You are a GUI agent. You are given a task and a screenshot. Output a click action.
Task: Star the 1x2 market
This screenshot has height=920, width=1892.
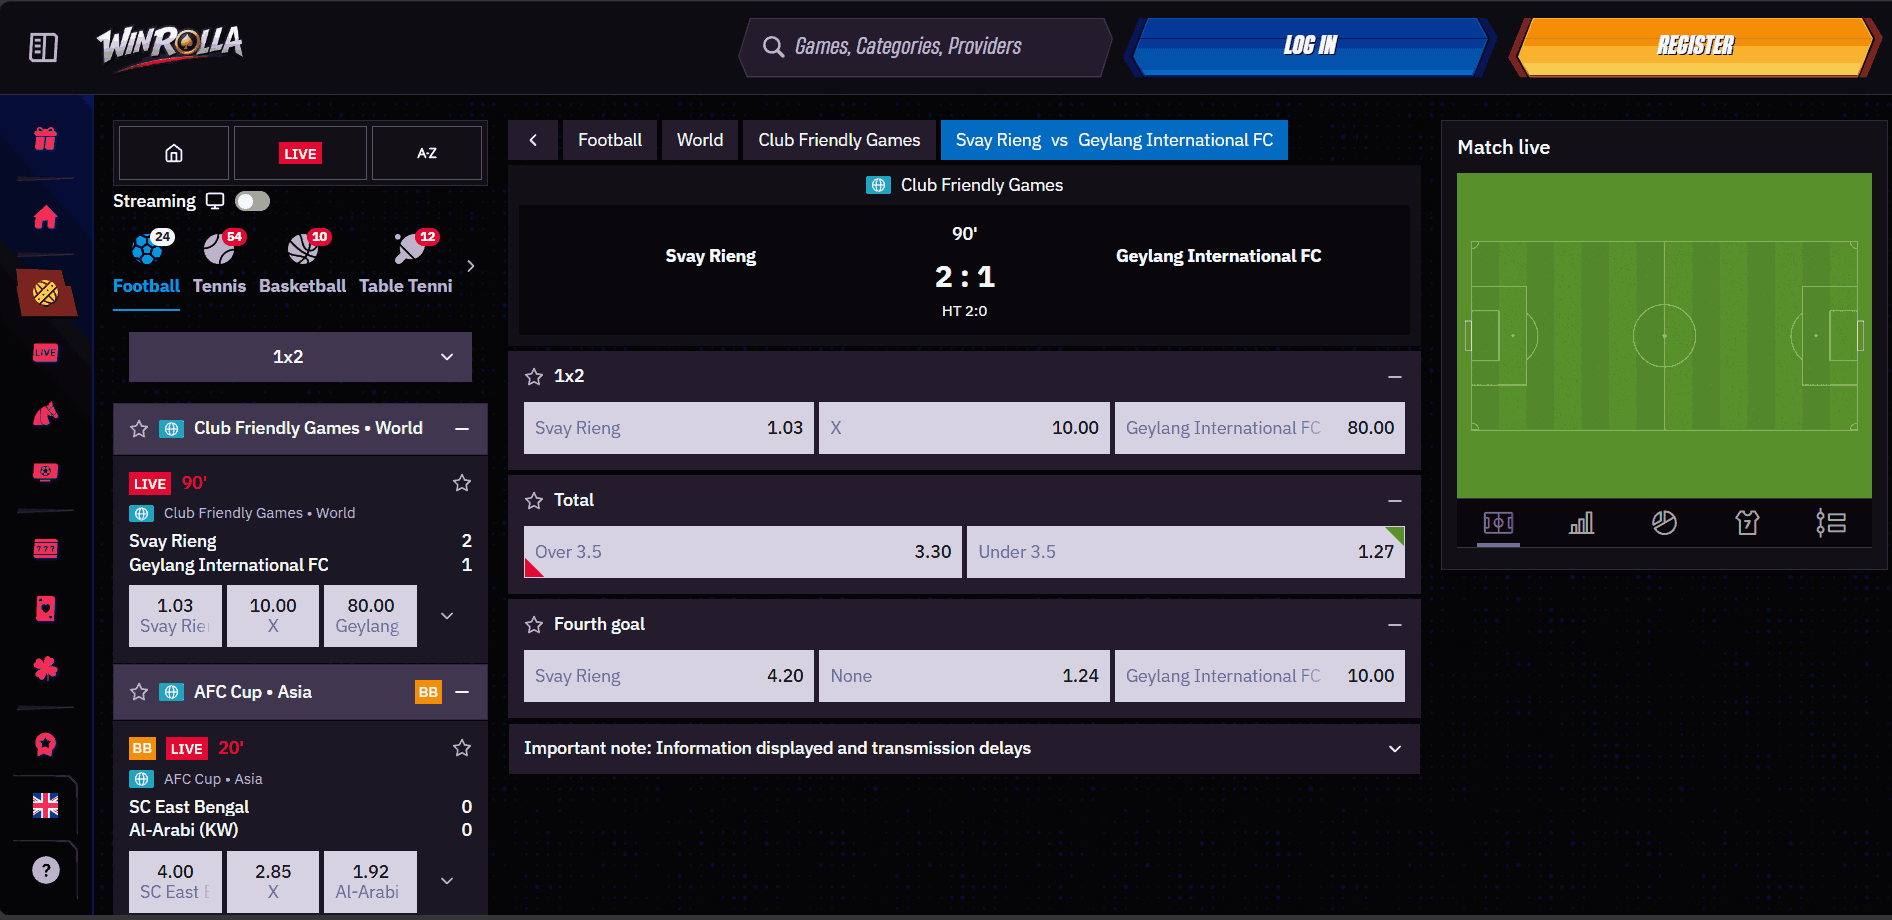(534, 377)
